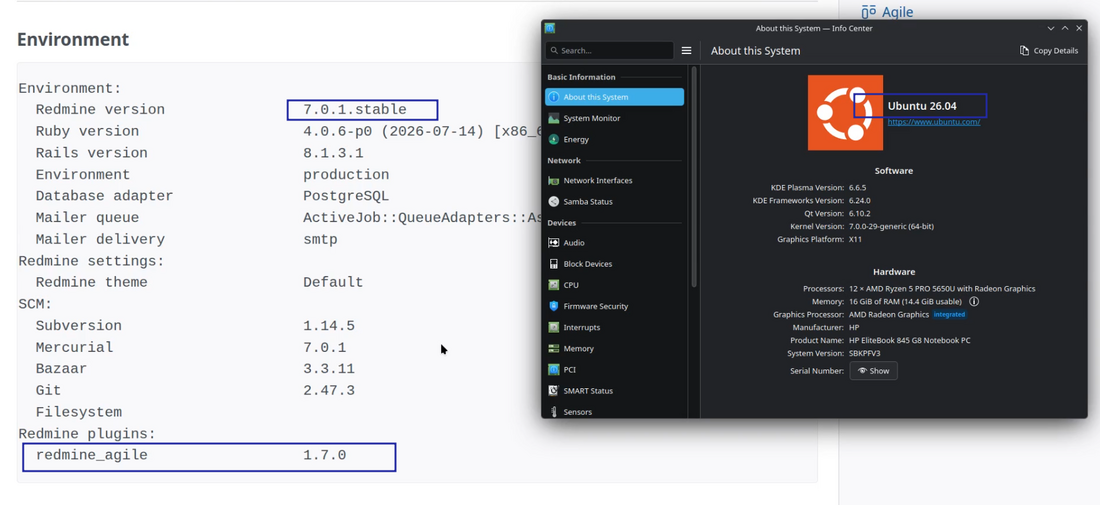Click the Info Center app icon in title bar
Viewport: 1100px width, 505px height.
point(550,28)
